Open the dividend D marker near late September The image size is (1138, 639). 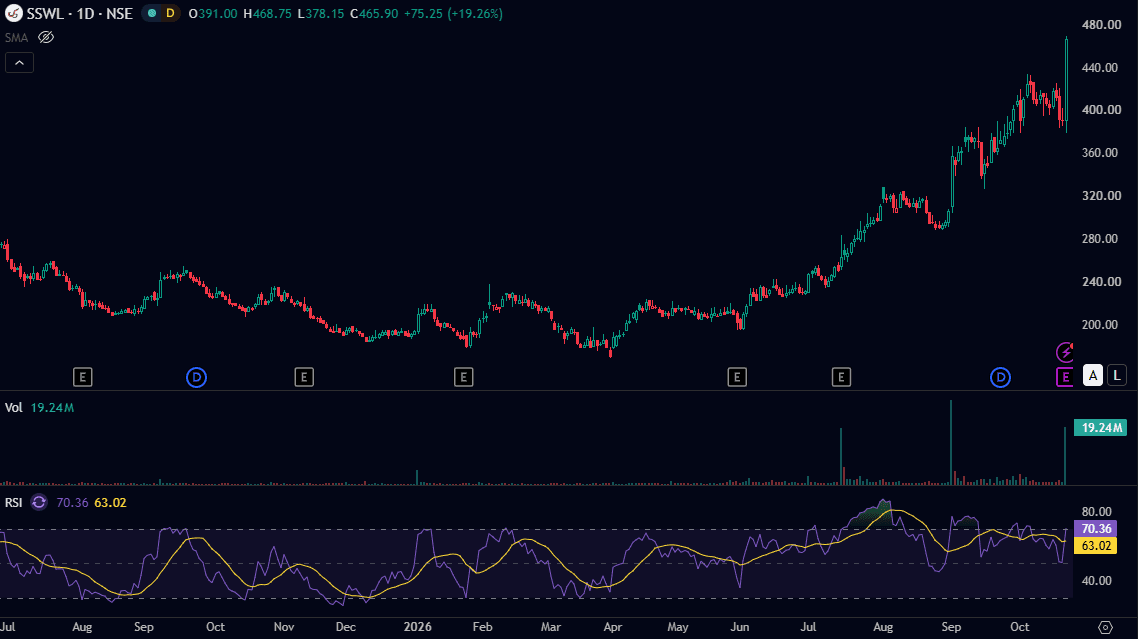click(x=197, y=378)
